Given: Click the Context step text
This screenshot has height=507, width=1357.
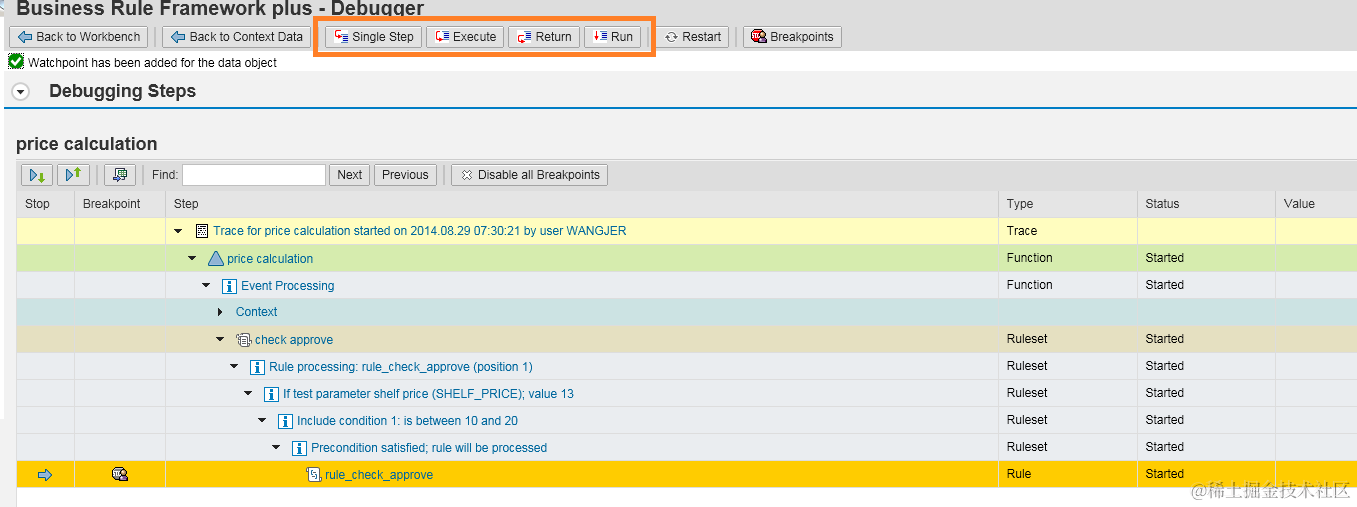Looking at the screenshot, I should click(256, 312).
